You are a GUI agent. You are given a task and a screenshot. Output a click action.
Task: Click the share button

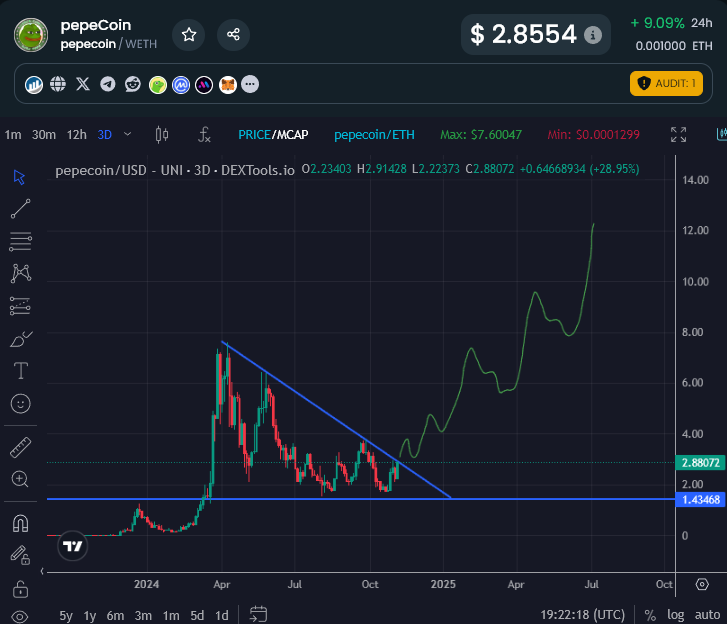(x=233, y=34)
